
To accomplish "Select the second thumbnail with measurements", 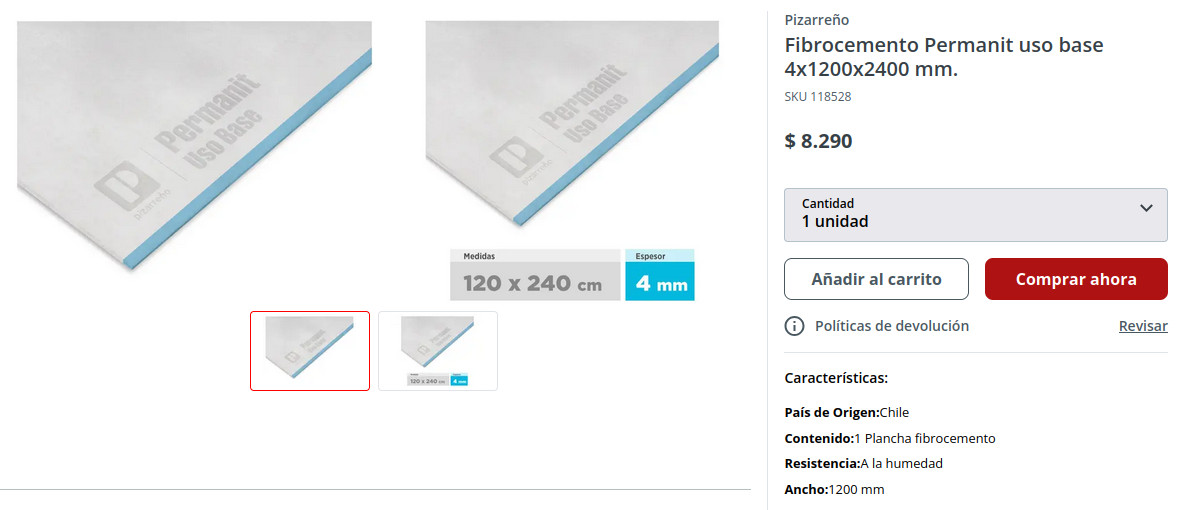I will coord(438,351).
